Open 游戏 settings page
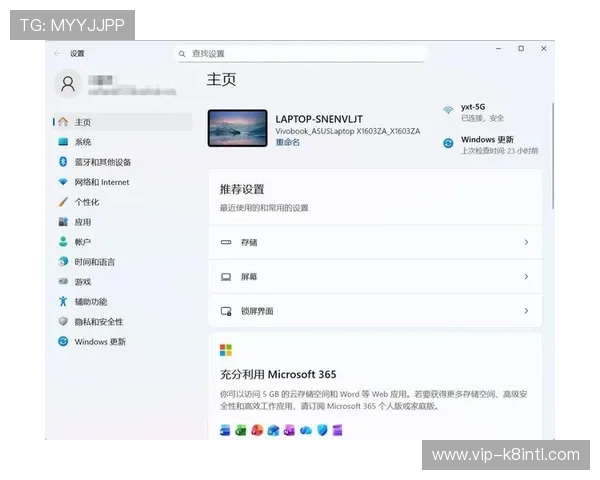600x480 pixels. tap(122, 281)
